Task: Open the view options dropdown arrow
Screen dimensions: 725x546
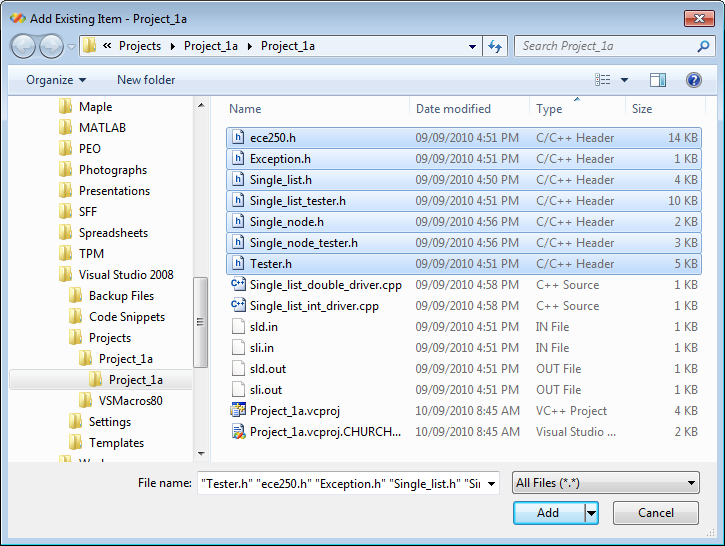Action: 625,80
